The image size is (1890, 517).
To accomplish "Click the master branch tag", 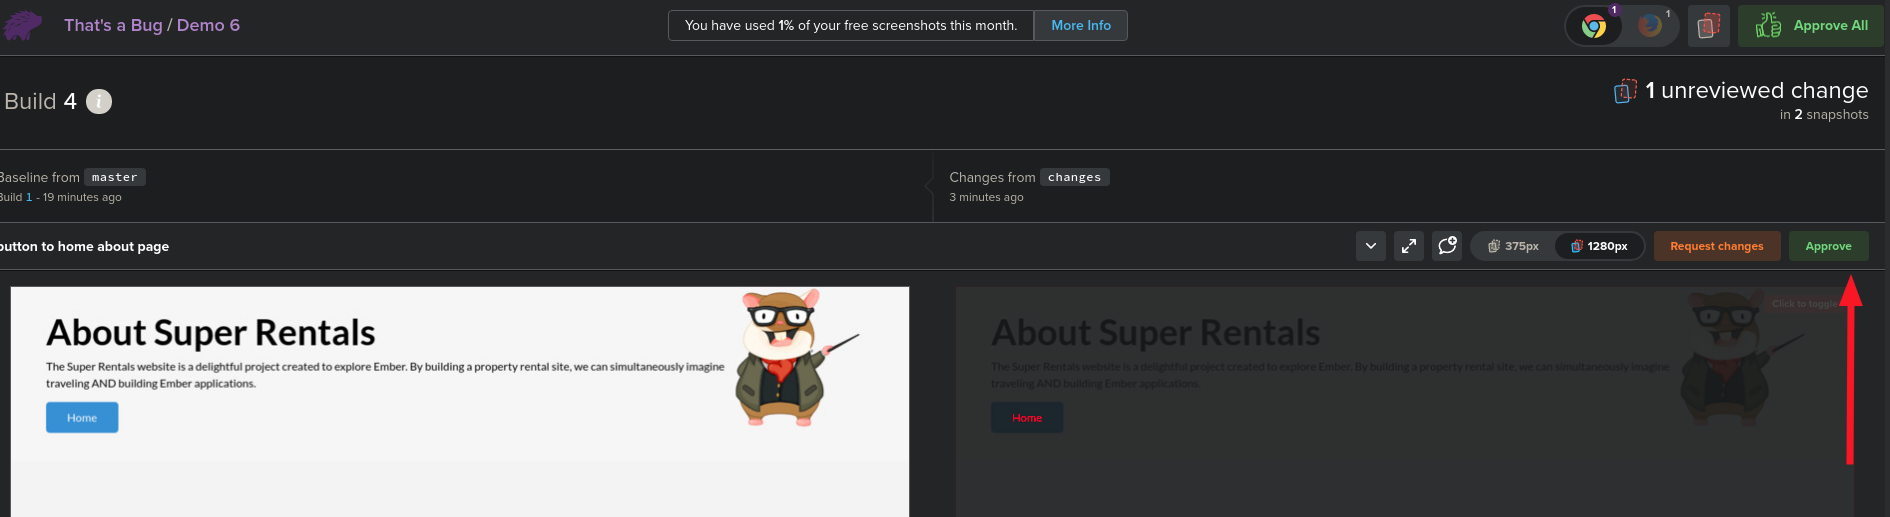I will [115, 177].
